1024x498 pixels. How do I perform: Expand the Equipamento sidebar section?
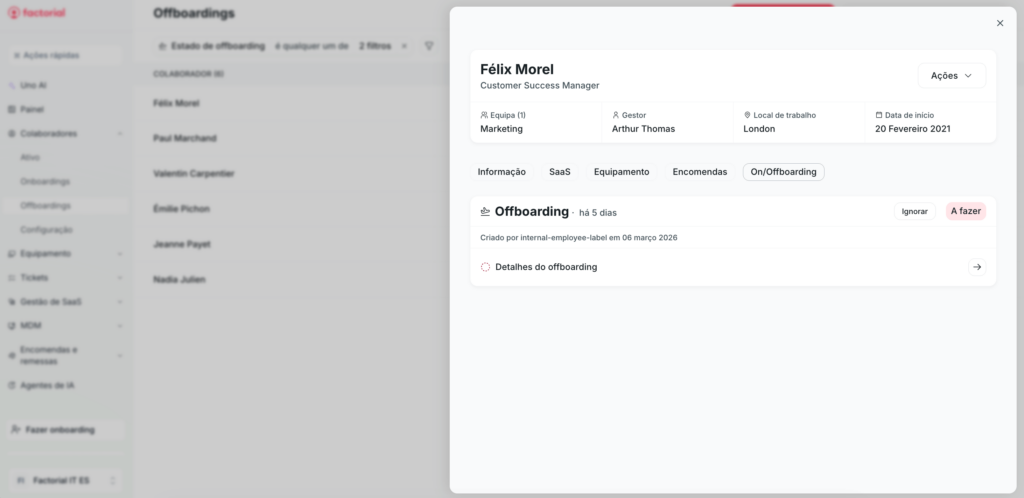coord(119,254)
